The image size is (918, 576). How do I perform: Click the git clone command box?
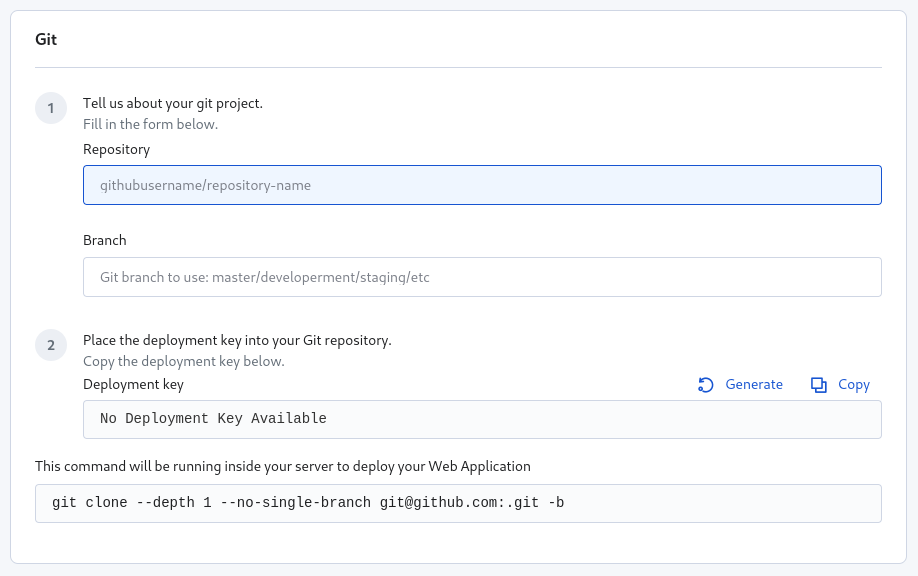pyautogui.click(x=458, y=503)
